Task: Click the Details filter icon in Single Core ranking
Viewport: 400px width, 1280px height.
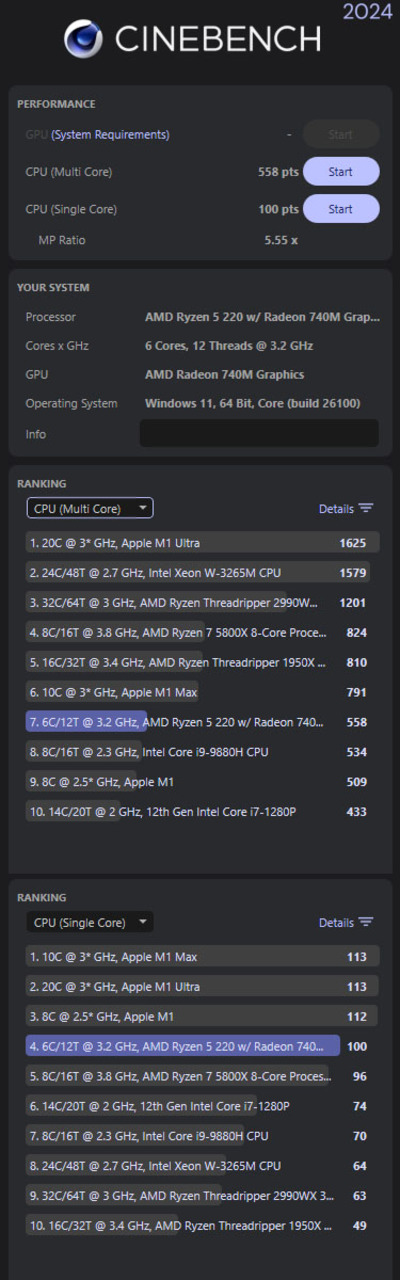Action: [366, 922]
